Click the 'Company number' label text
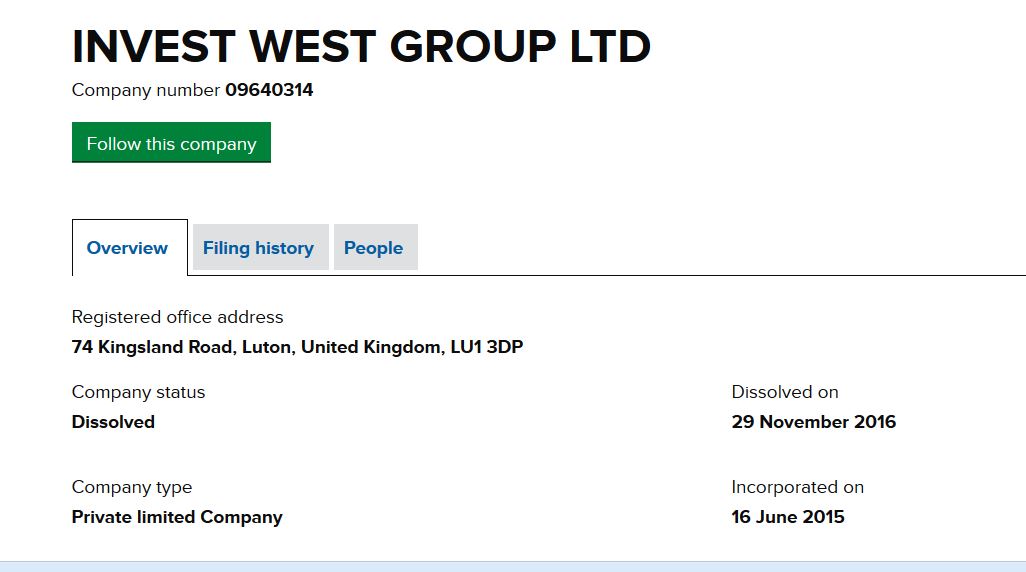 145,90
